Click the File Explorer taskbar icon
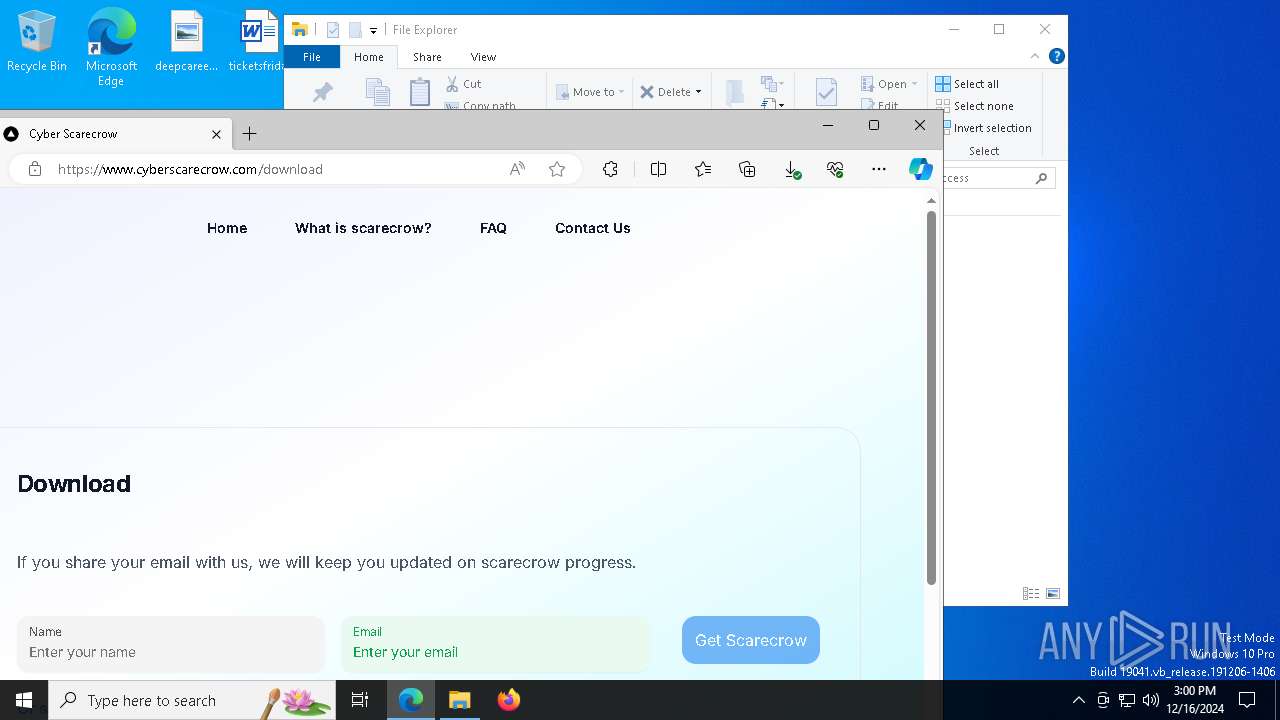 coord(460,700)
